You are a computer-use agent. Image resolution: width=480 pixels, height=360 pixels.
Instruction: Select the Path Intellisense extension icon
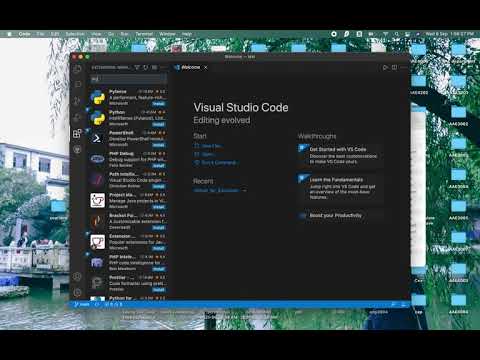[98, 180]
